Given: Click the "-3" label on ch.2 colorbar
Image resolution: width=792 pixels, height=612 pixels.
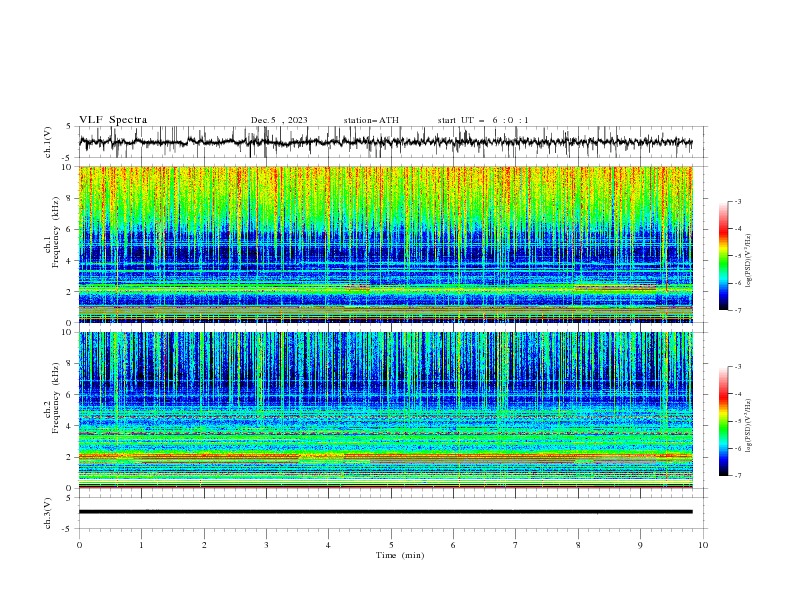Looking at the screenshot, I should pyautogui.click(x=737, y=367).
